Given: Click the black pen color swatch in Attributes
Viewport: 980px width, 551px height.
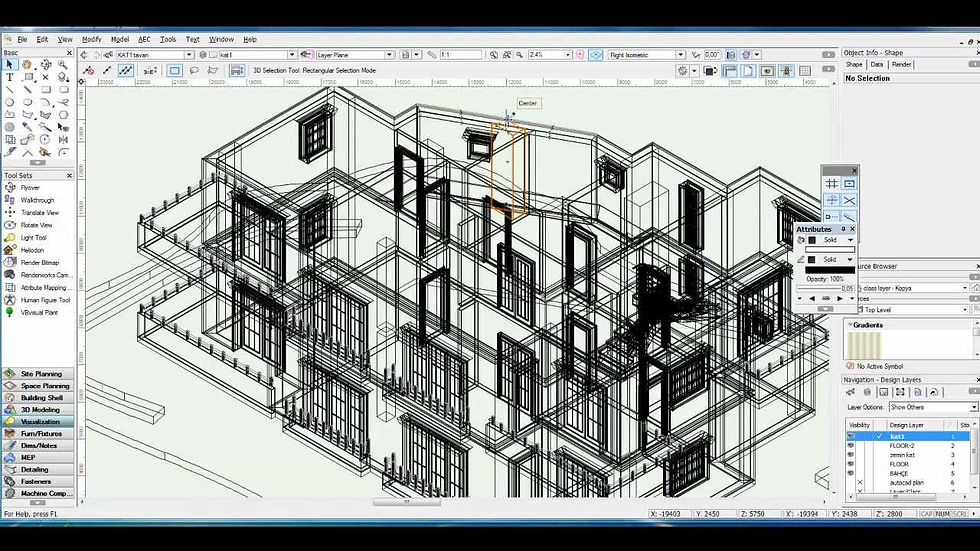Looking at the screenshot, I should pyautogui.click(x=830, y=269).
